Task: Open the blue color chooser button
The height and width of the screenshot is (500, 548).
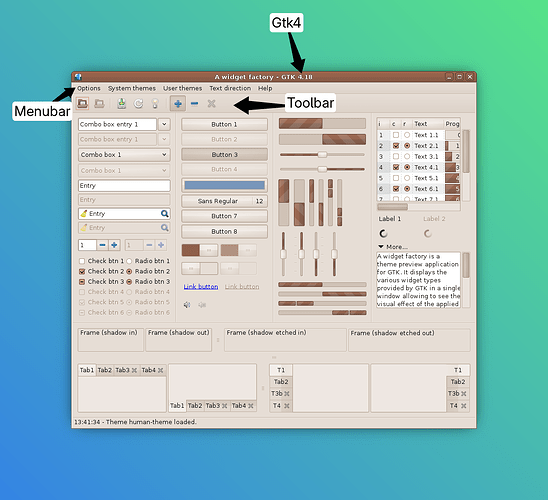Action: [224, 185]
